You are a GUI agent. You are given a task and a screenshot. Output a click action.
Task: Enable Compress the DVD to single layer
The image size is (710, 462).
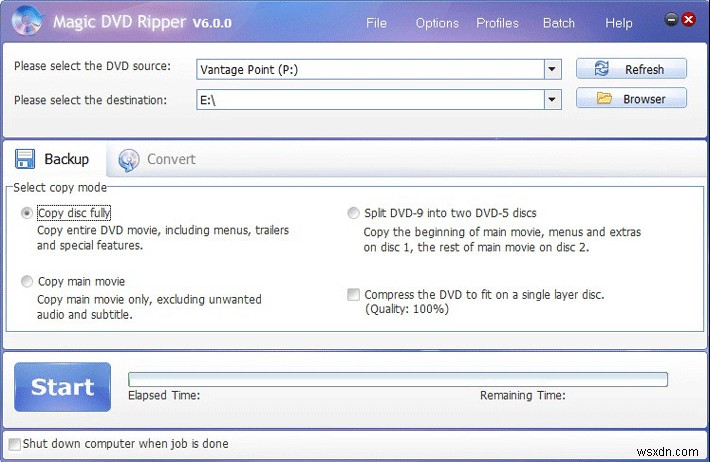coord(353,294)
